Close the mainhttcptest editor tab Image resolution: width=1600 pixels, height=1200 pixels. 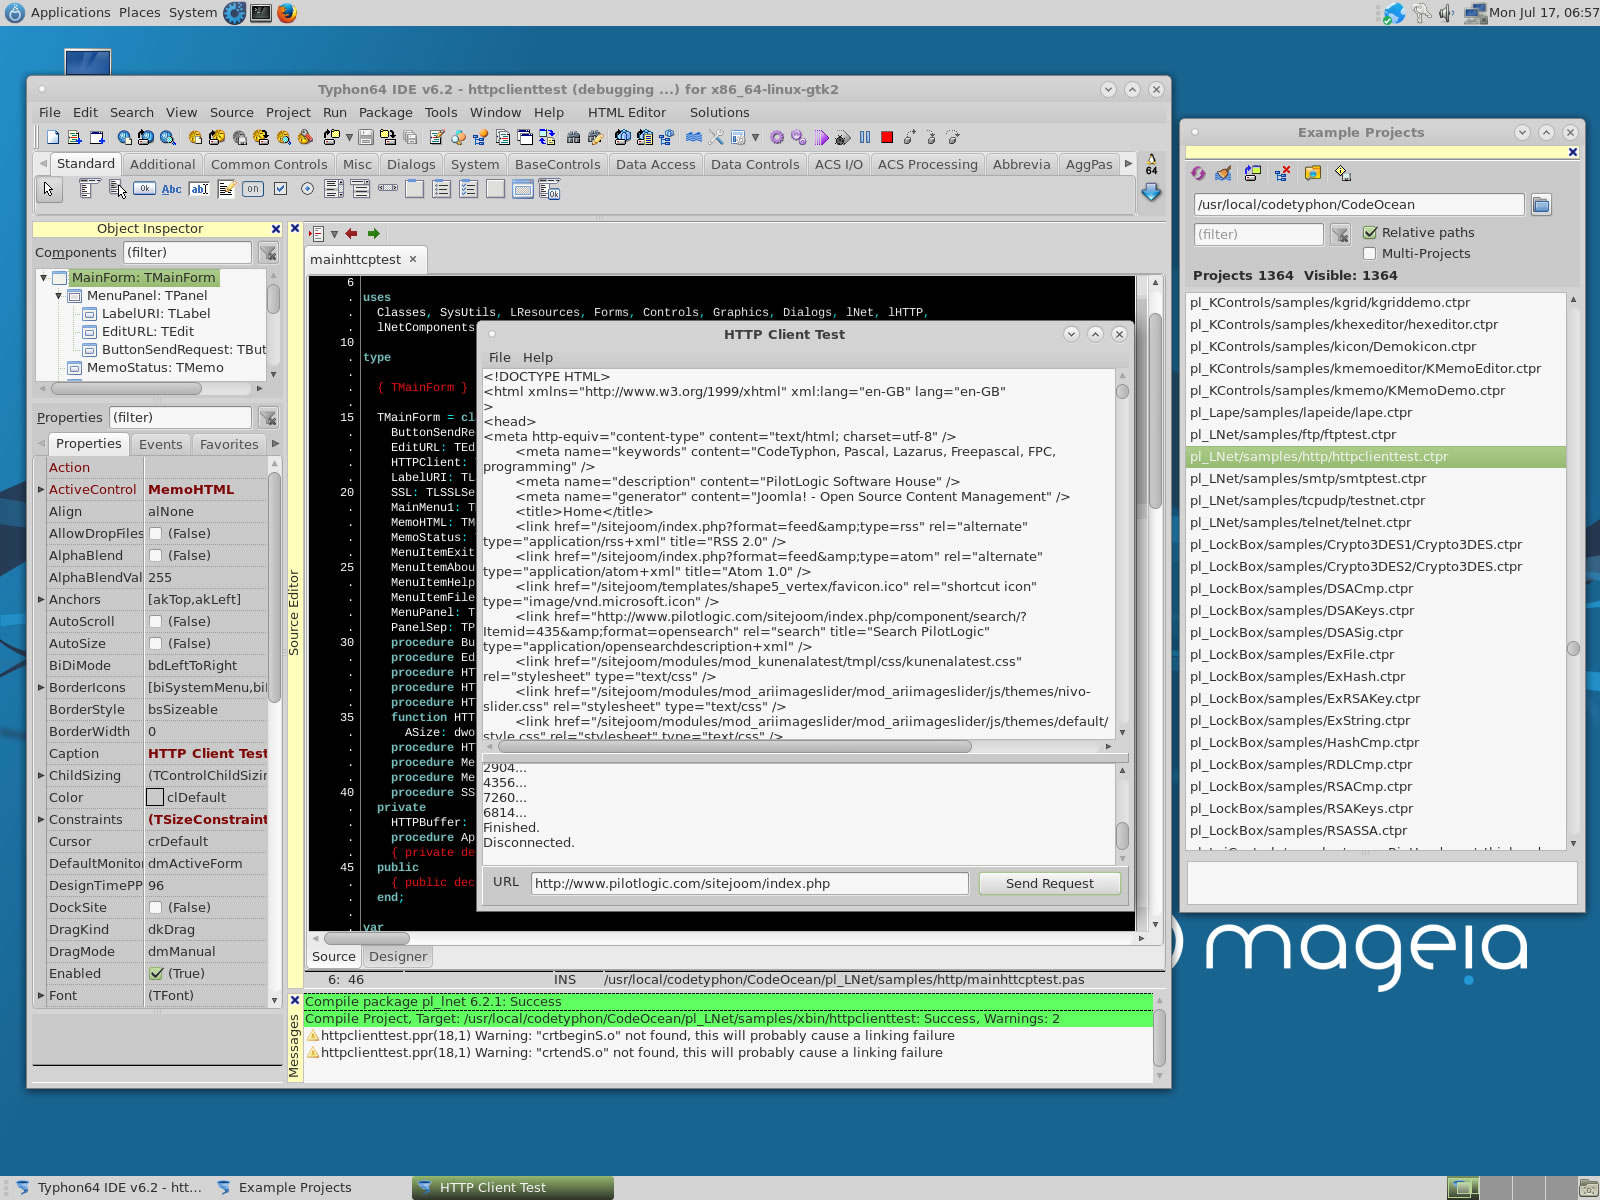tap(412, 259)
